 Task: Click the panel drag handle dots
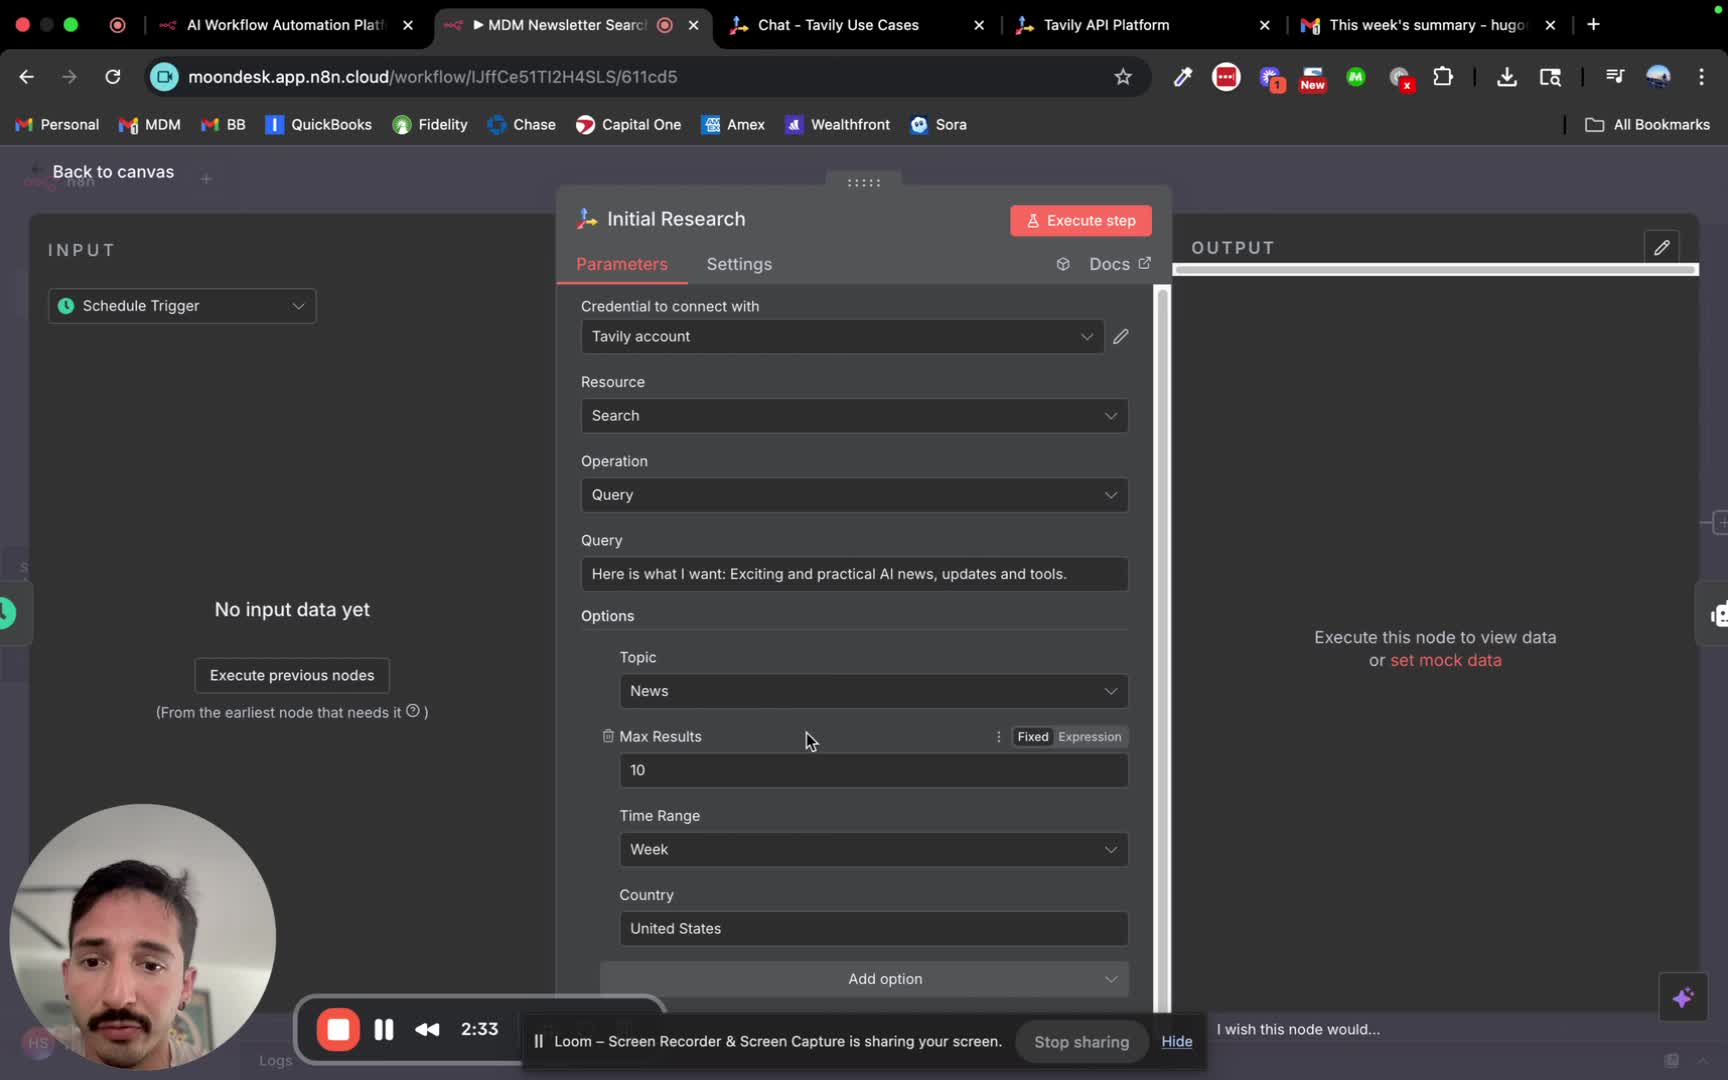[864, 183]
